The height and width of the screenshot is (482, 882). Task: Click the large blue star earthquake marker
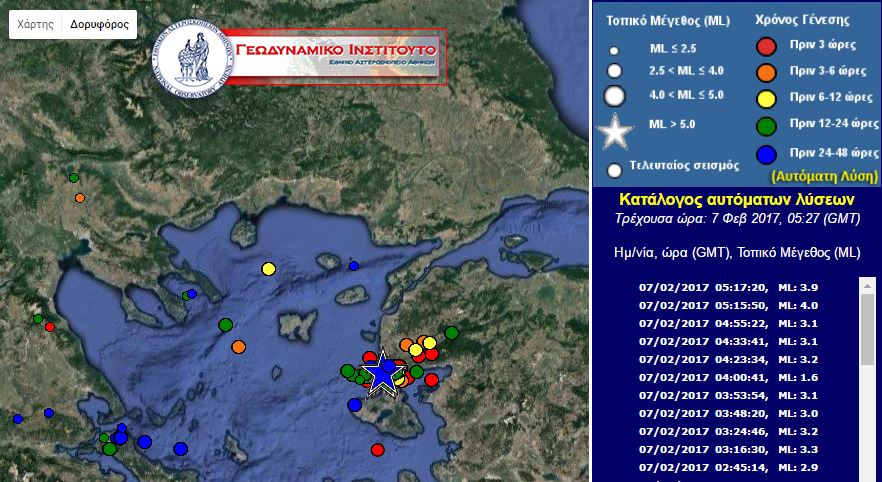coord(384,372)
